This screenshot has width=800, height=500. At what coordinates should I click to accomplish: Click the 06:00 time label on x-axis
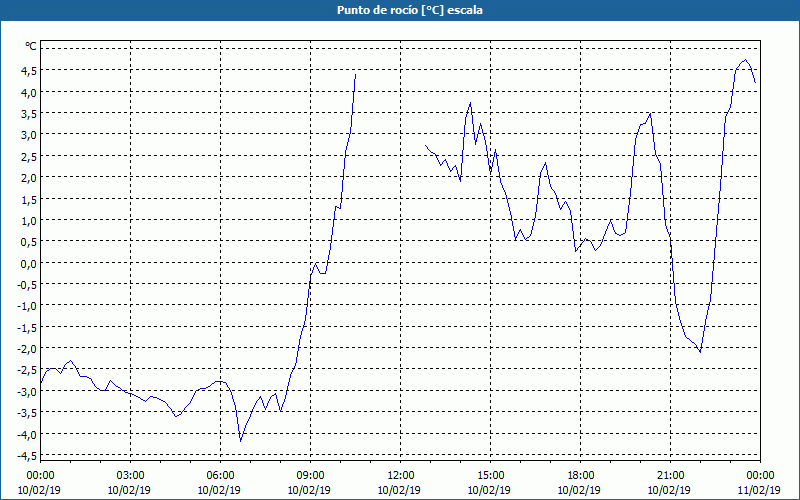[220, 476]
